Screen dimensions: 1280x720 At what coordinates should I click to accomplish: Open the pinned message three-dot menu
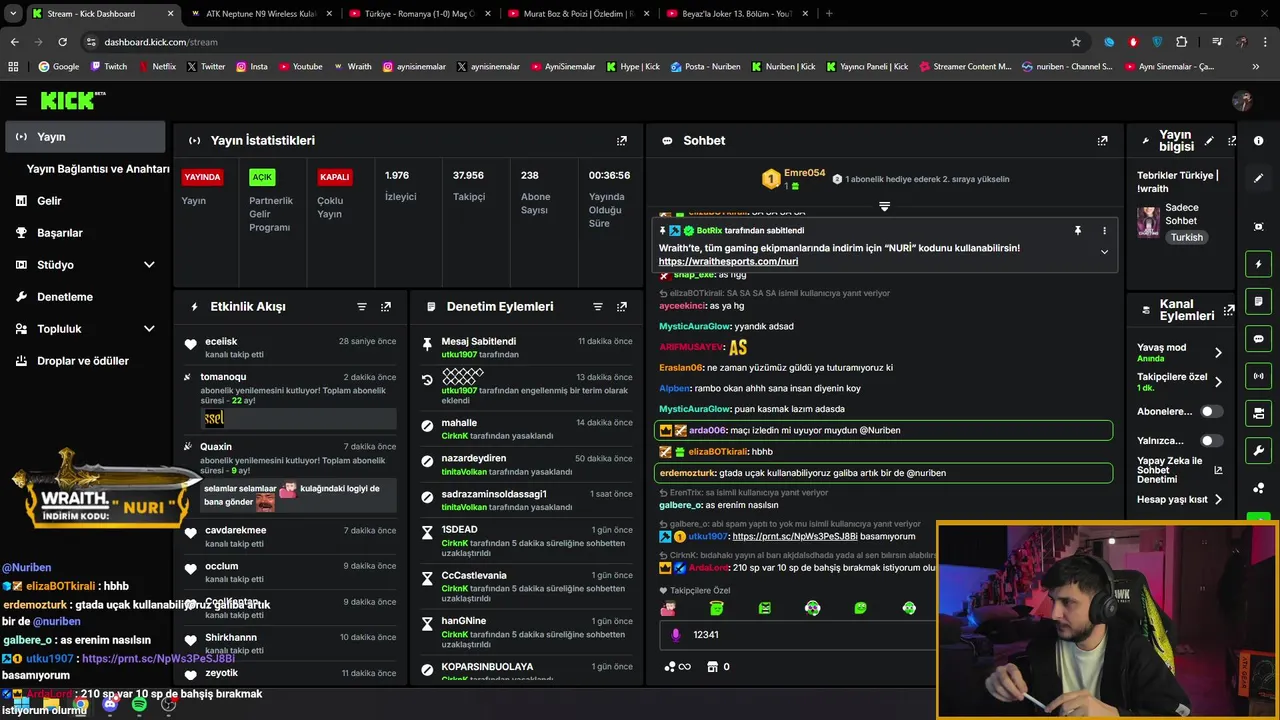coord(1104,230)
